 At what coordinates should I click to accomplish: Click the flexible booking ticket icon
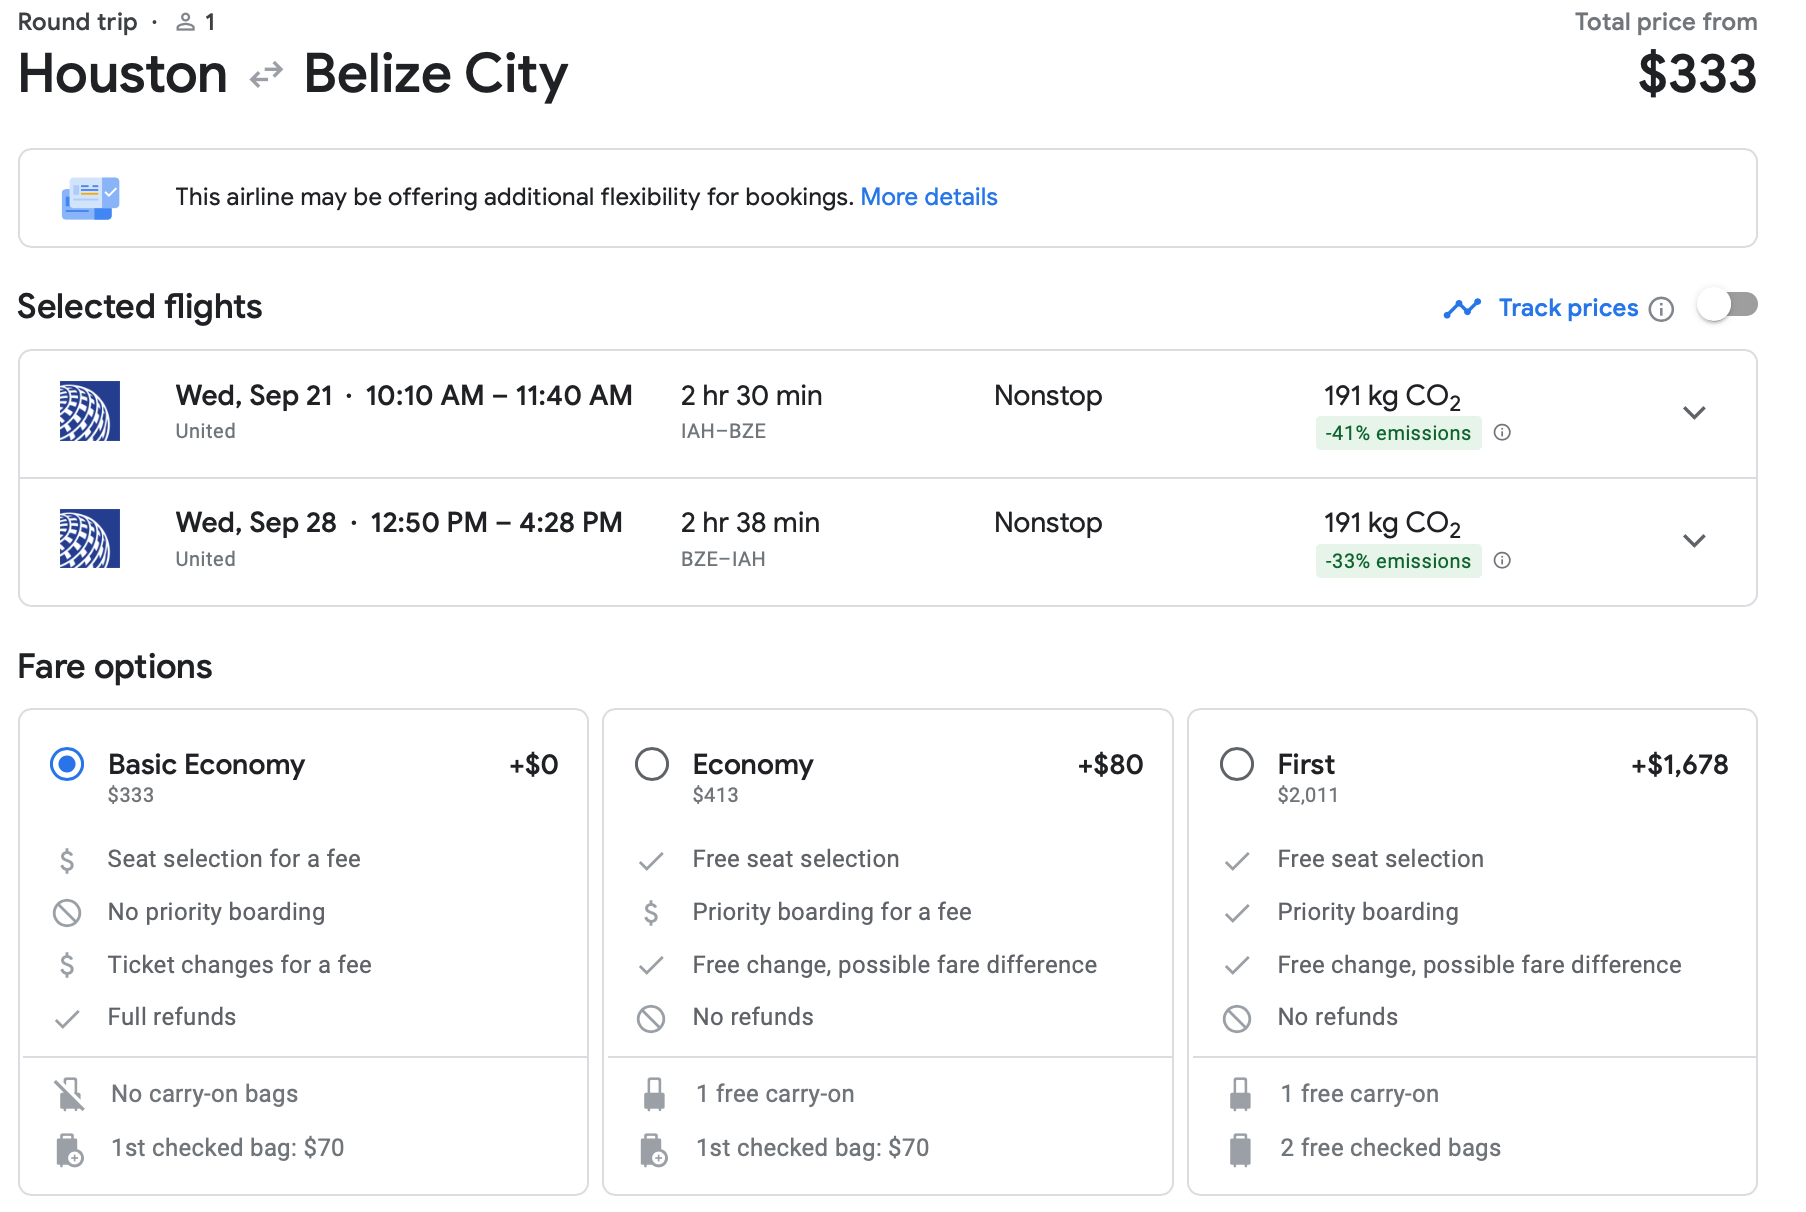90,198
